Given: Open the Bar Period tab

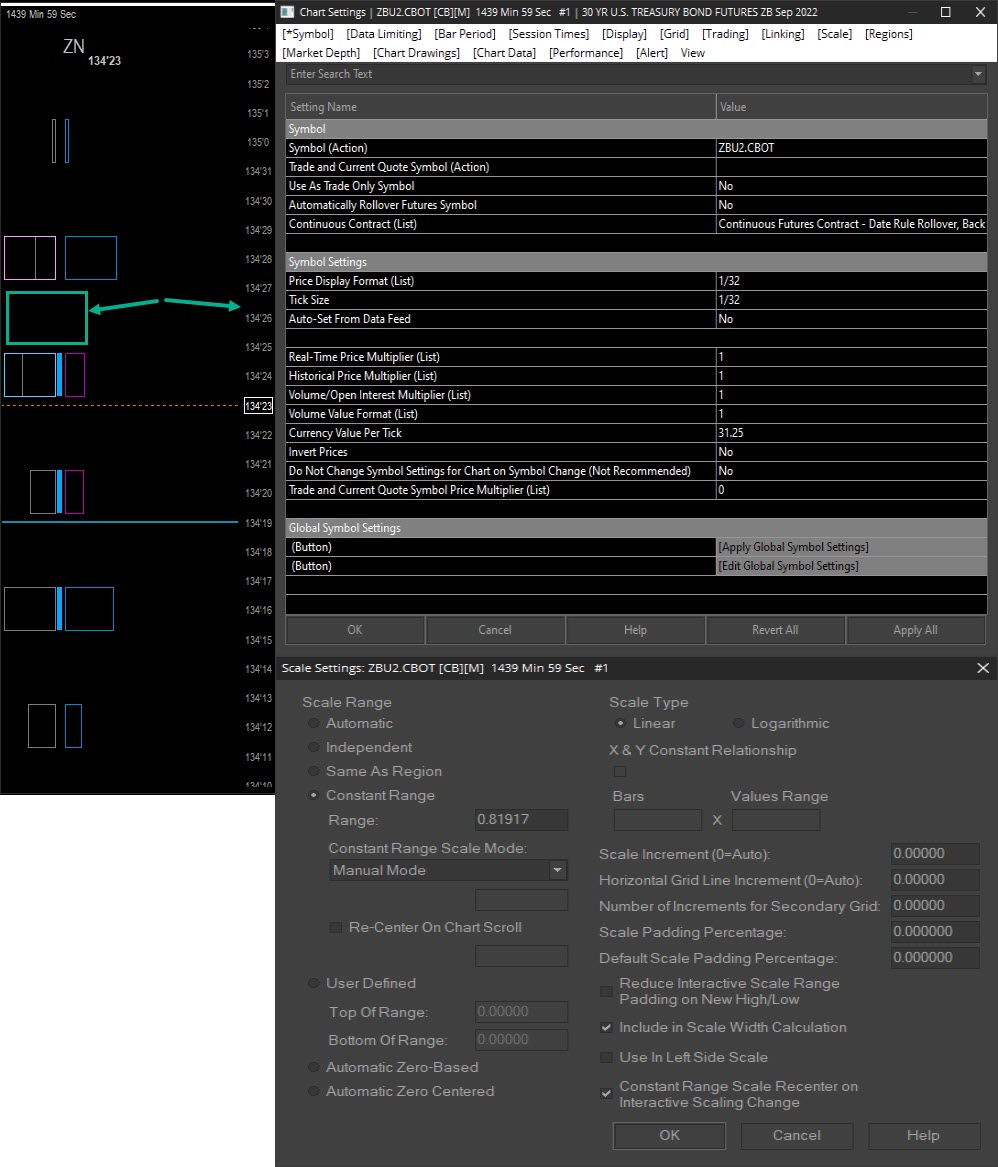Looking at the screenshot, I should 464,34.
